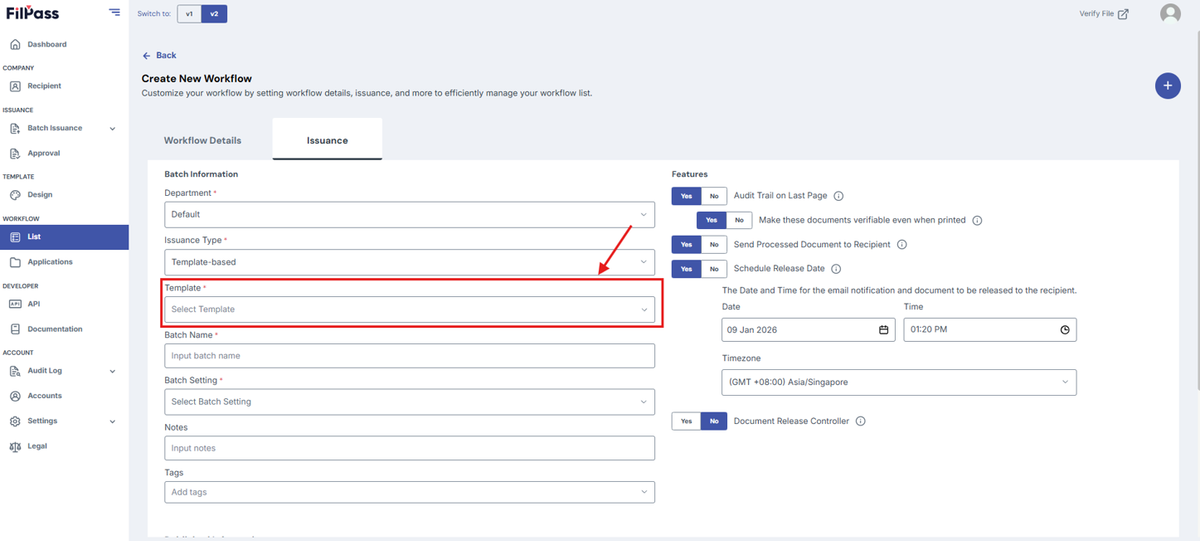Viewport: 1200px width, 541px height.
Task: Click the Date field showing 09 Jan 2026
Action: tap(808, 330)
